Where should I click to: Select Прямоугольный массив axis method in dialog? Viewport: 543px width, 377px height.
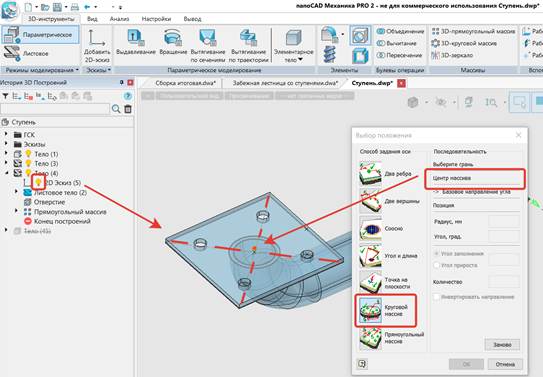[x=392, y=338]
